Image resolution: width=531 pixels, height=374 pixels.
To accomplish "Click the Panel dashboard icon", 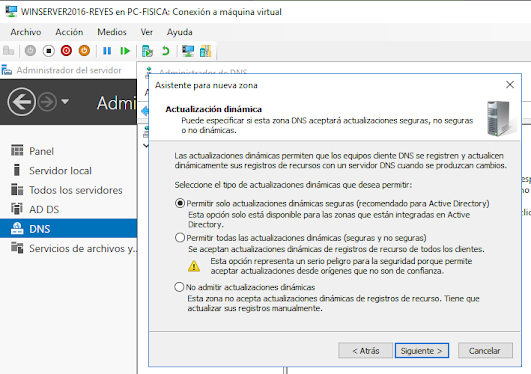I will (x=17, y=150).
